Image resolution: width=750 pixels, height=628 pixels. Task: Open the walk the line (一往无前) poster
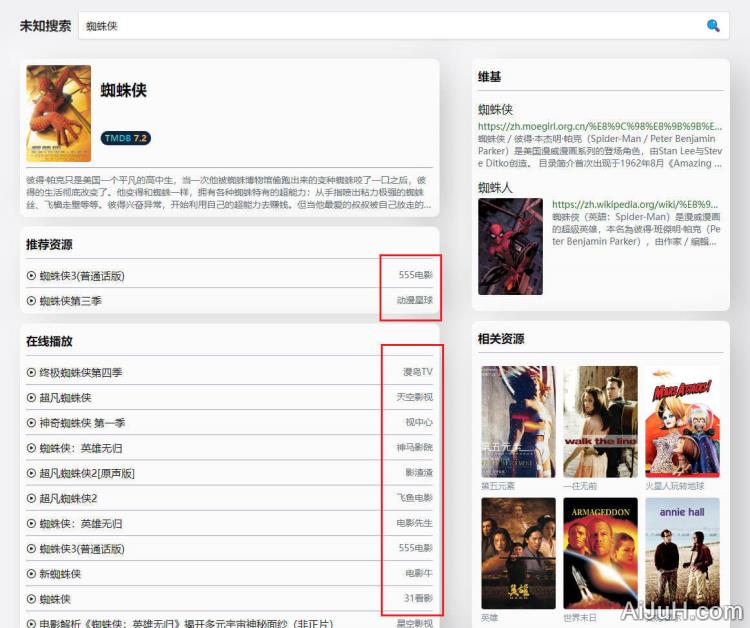[600, 421]
